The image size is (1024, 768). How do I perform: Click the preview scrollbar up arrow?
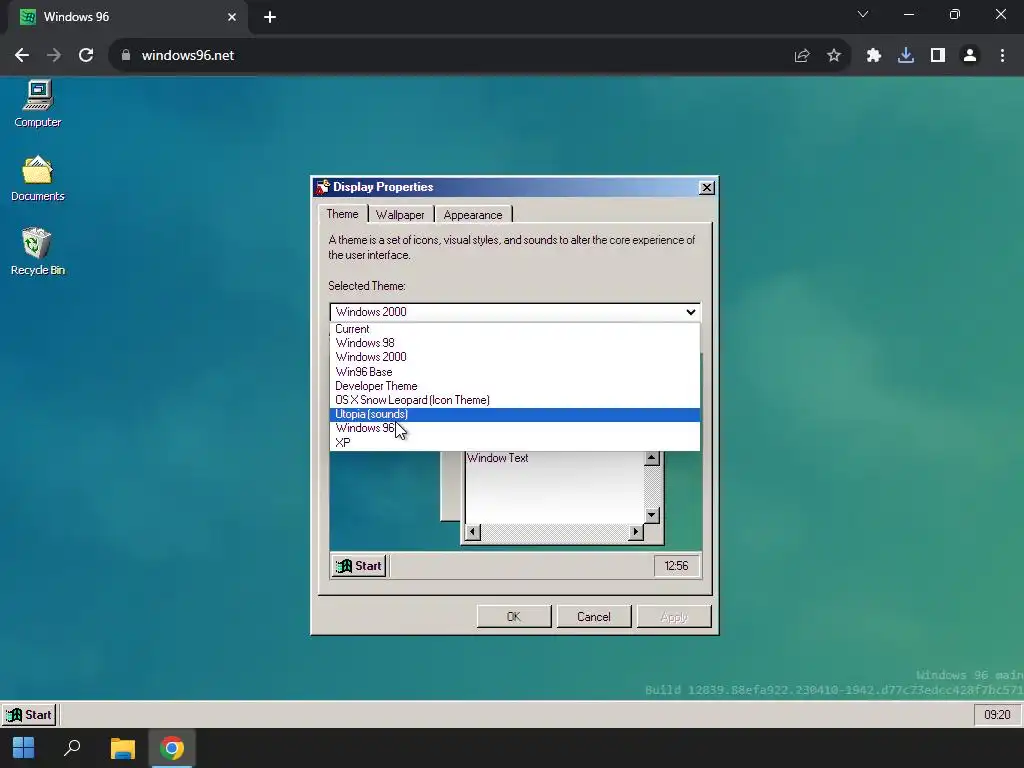coord(651,458)
